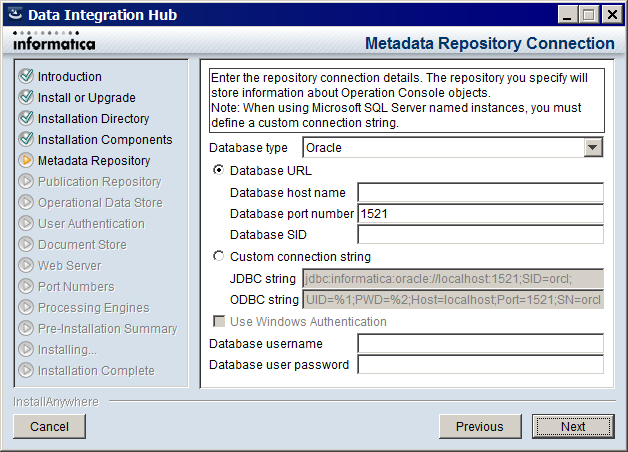628x452 pixels.
Task: Click the Port Numbers step icon
Action: [26, 286]
